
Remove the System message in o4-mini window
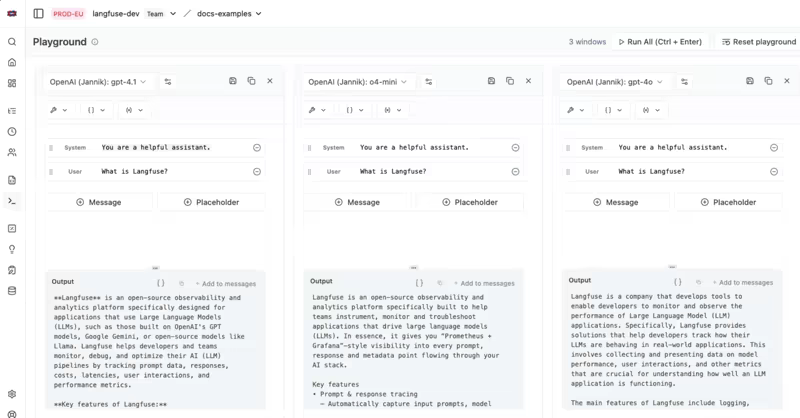[x=515, y=147]
